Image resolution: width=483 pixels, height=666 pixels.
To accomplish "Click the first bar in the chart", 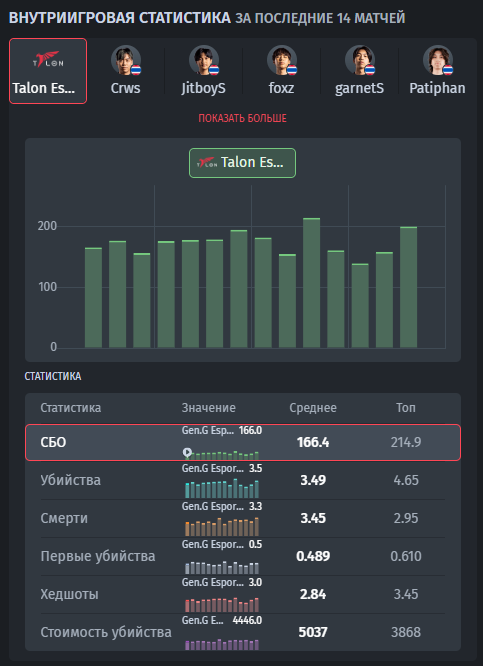I will point(93,298).
